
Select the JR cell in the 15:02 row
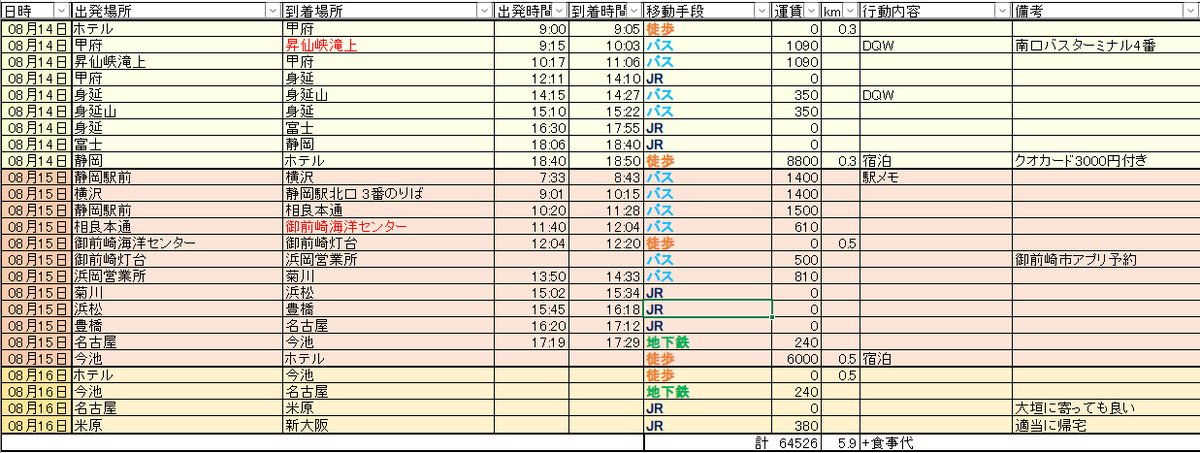(708, 293)
